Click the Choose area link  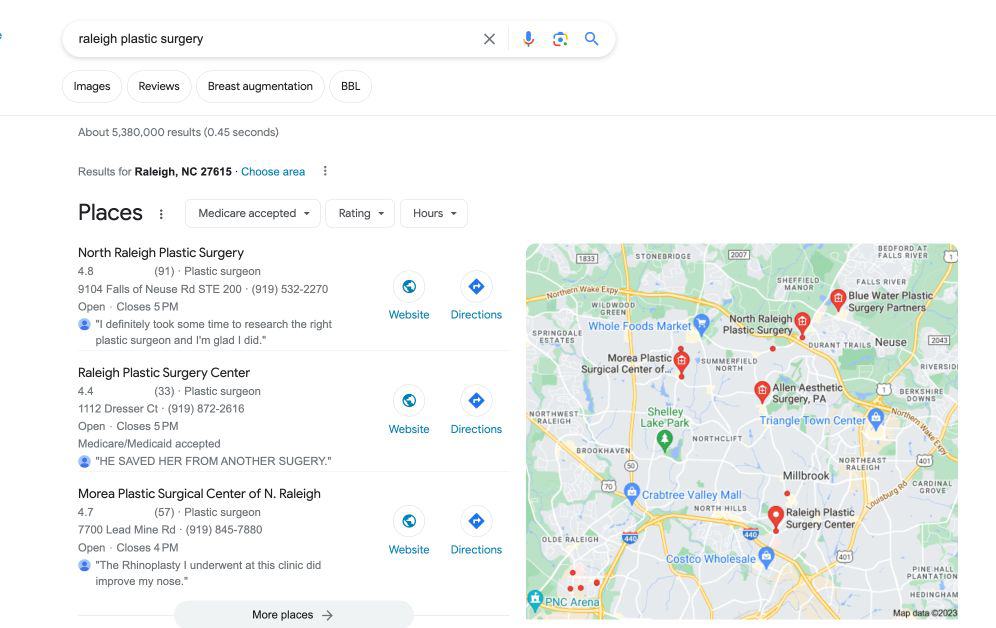273,171
